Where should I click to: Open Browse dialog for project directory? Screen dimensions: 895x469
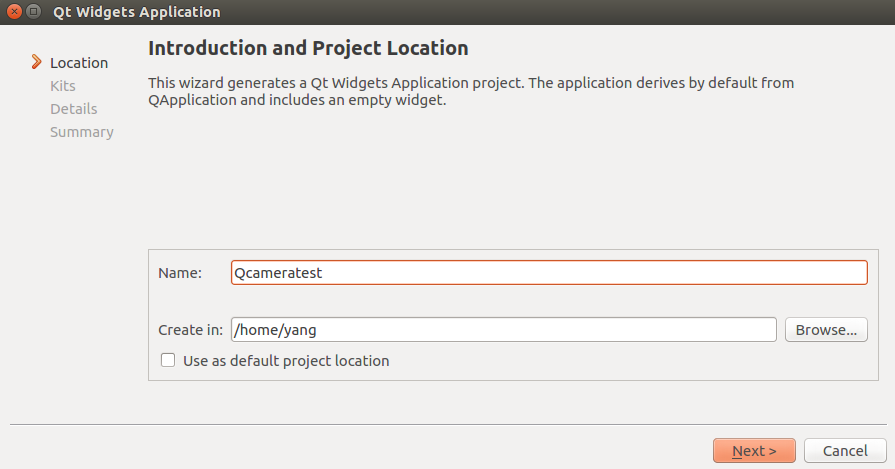click(x=826, y=330)
